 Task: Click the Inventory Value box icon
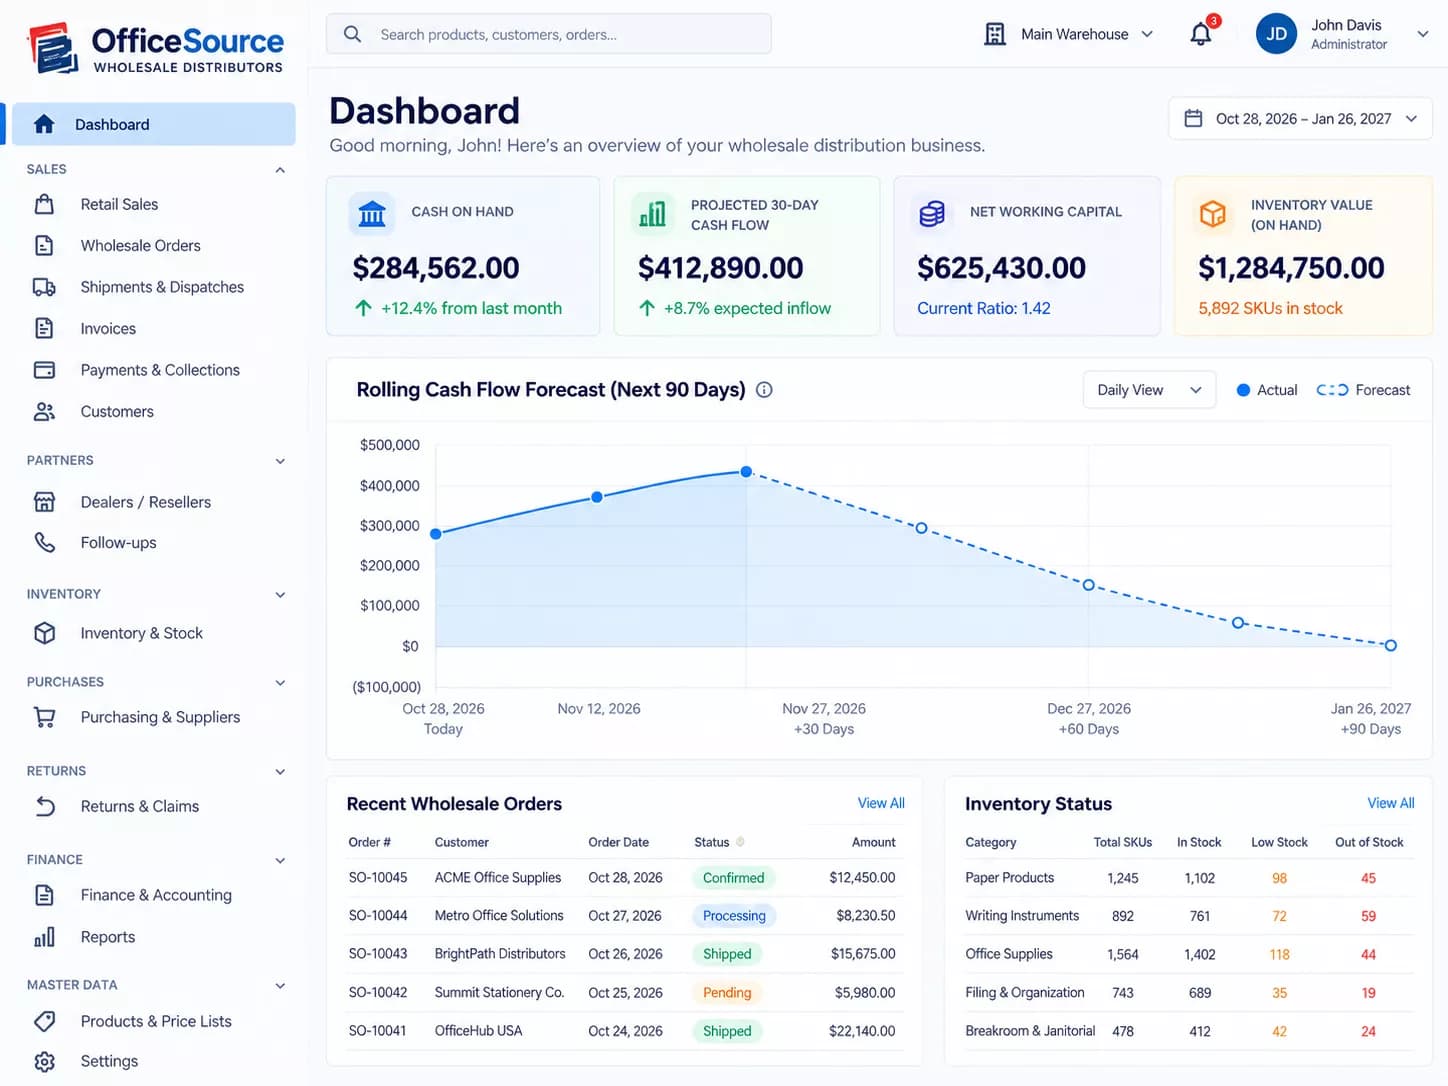pyautogui.click(x=1213, y=214)
